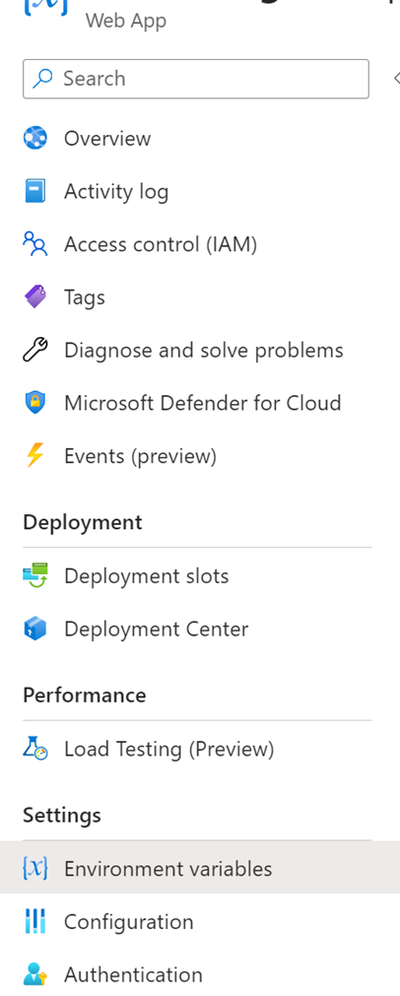Viewport: 400px width, 996px height.
Task: Click the Deployment slots icon
Action: [35, 575]
